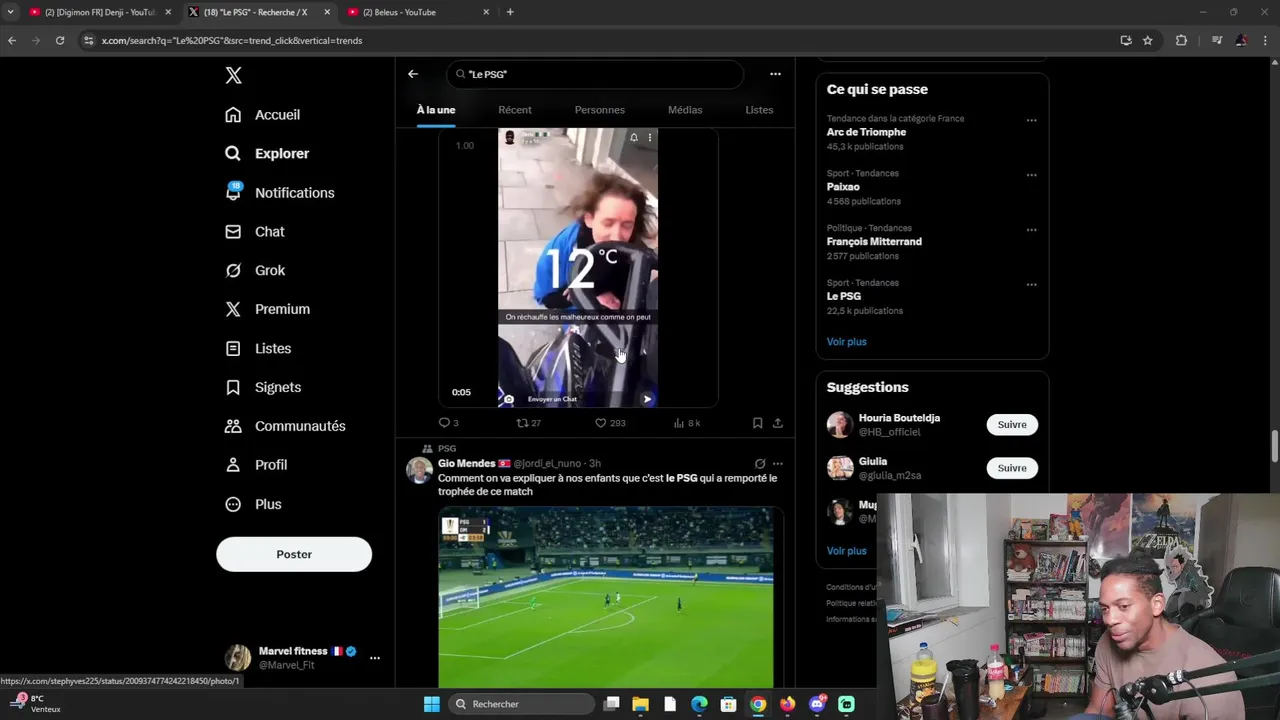Repost the video post with 27 reposts

click(528, 423)
